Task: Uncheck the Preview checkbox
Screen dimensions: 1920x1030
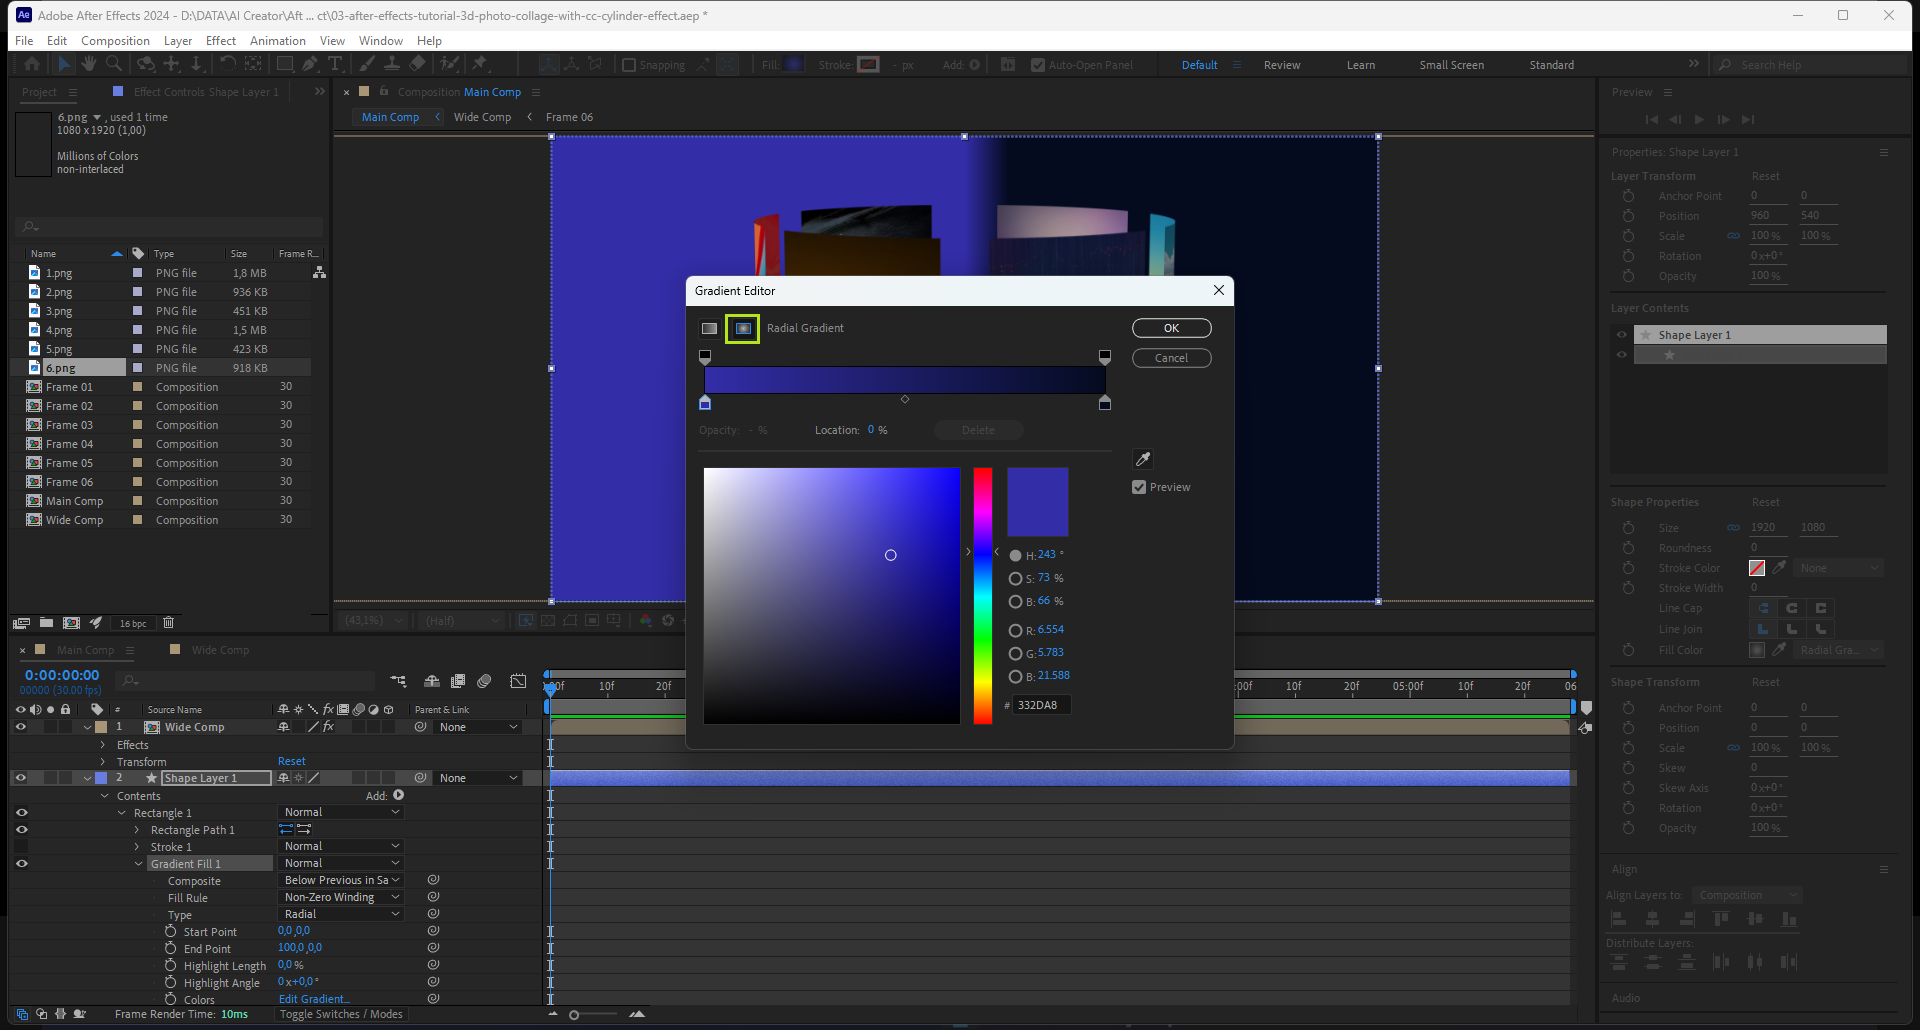Action: [x=1139, y=487]
